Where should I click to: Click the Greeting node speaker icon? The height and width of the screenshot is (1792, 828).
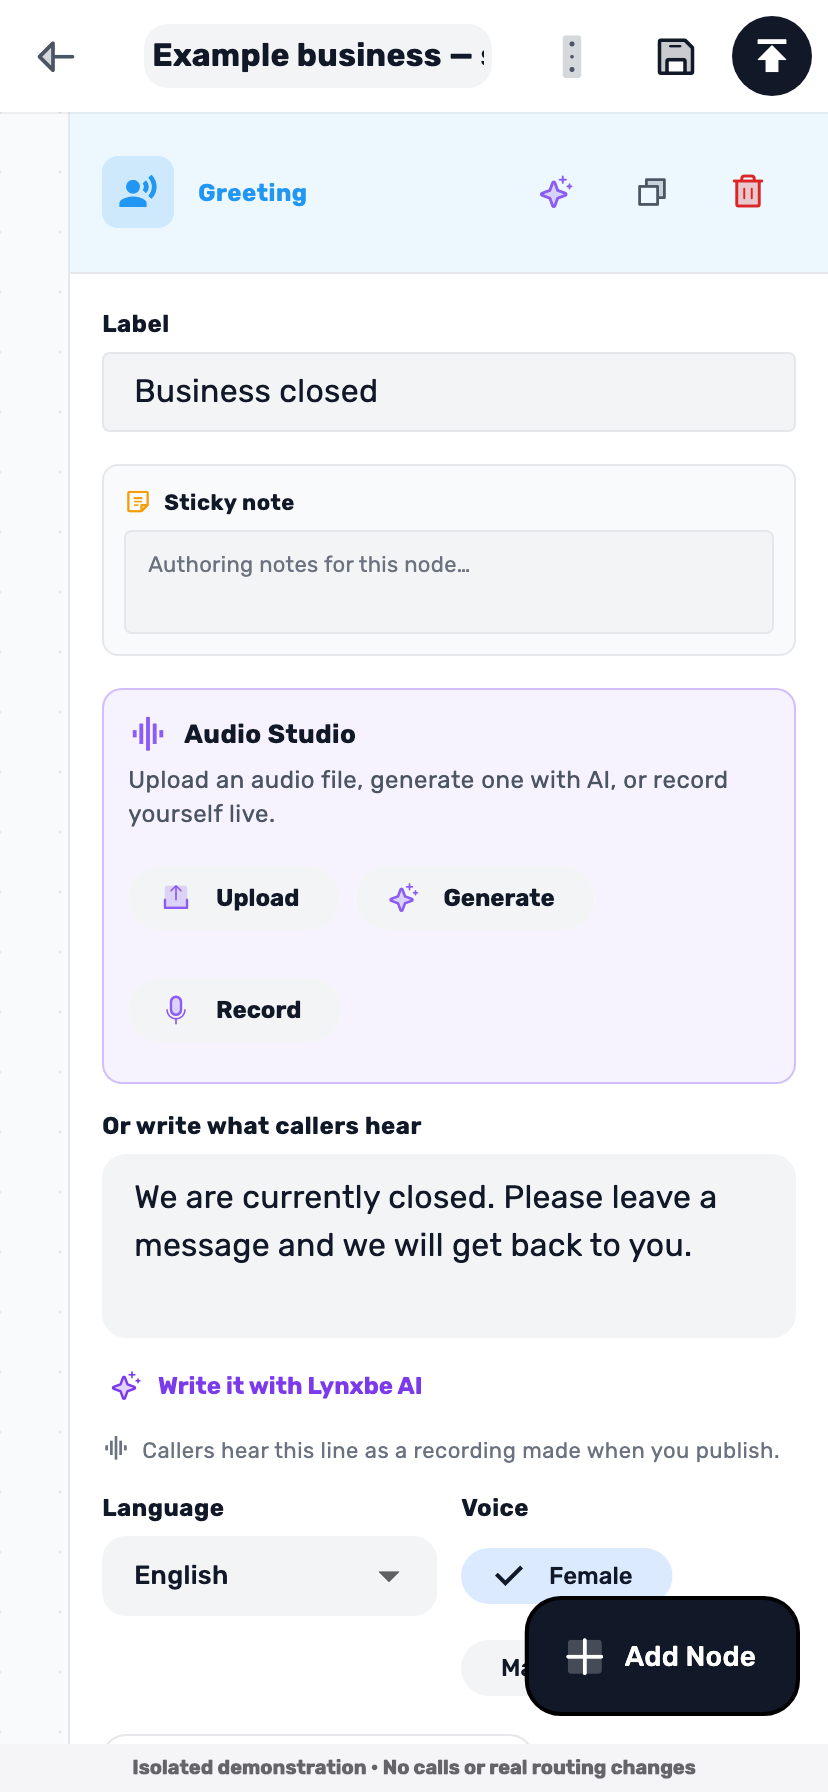[138, 192]
